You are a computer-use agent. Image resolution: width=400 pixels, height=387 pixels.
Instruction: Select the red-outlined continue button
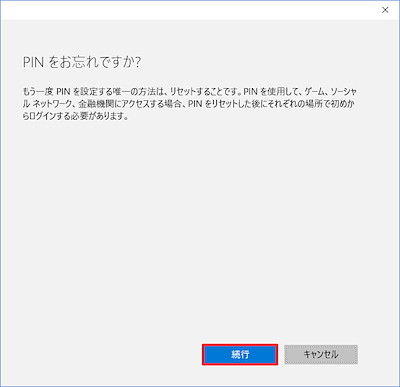(240, 354)
